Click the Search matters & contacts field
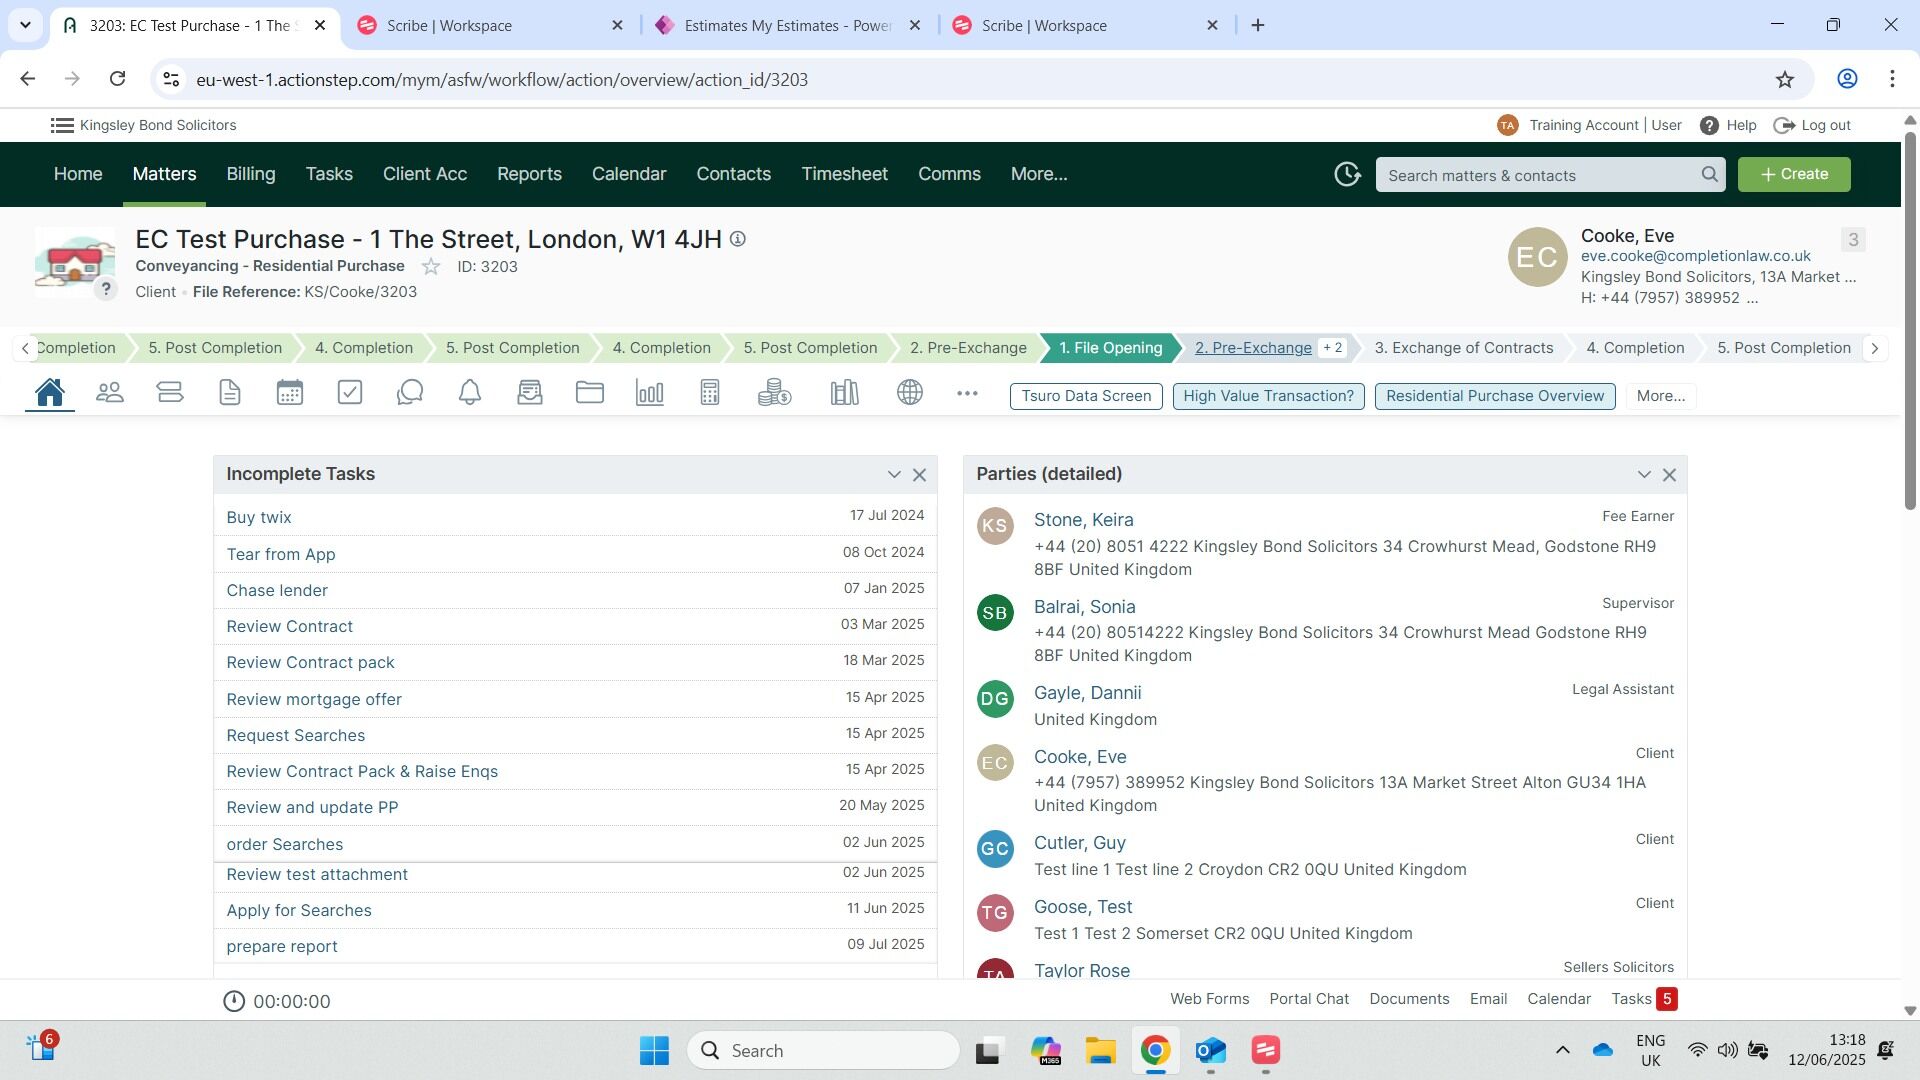Viewport: 1920px width, 1080px height. [1540, 175]
